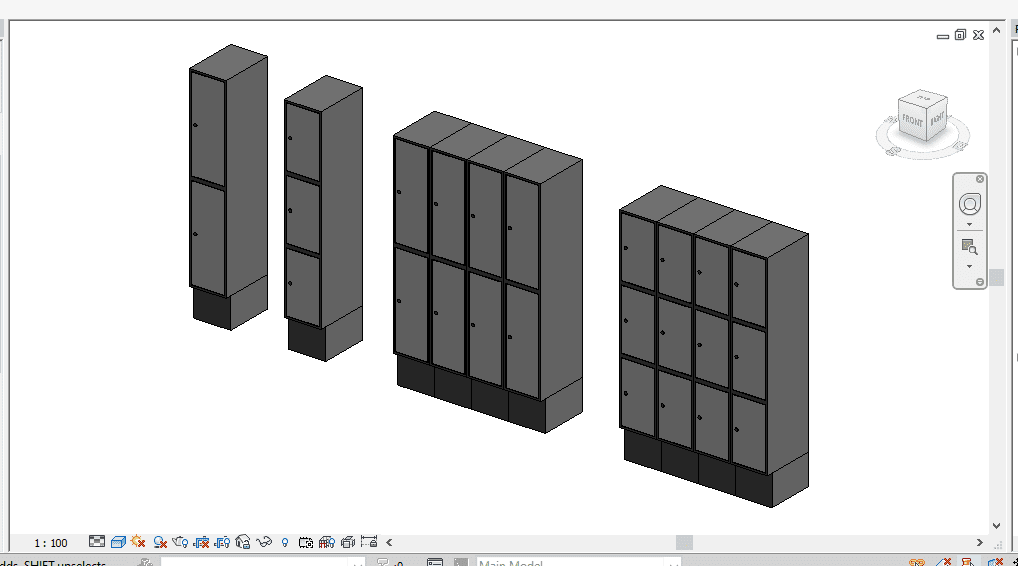Viewport: 1018px width, 566px height.
Task: Expand the navigation wheel dropdown arrow
Action: pos(969,225)
